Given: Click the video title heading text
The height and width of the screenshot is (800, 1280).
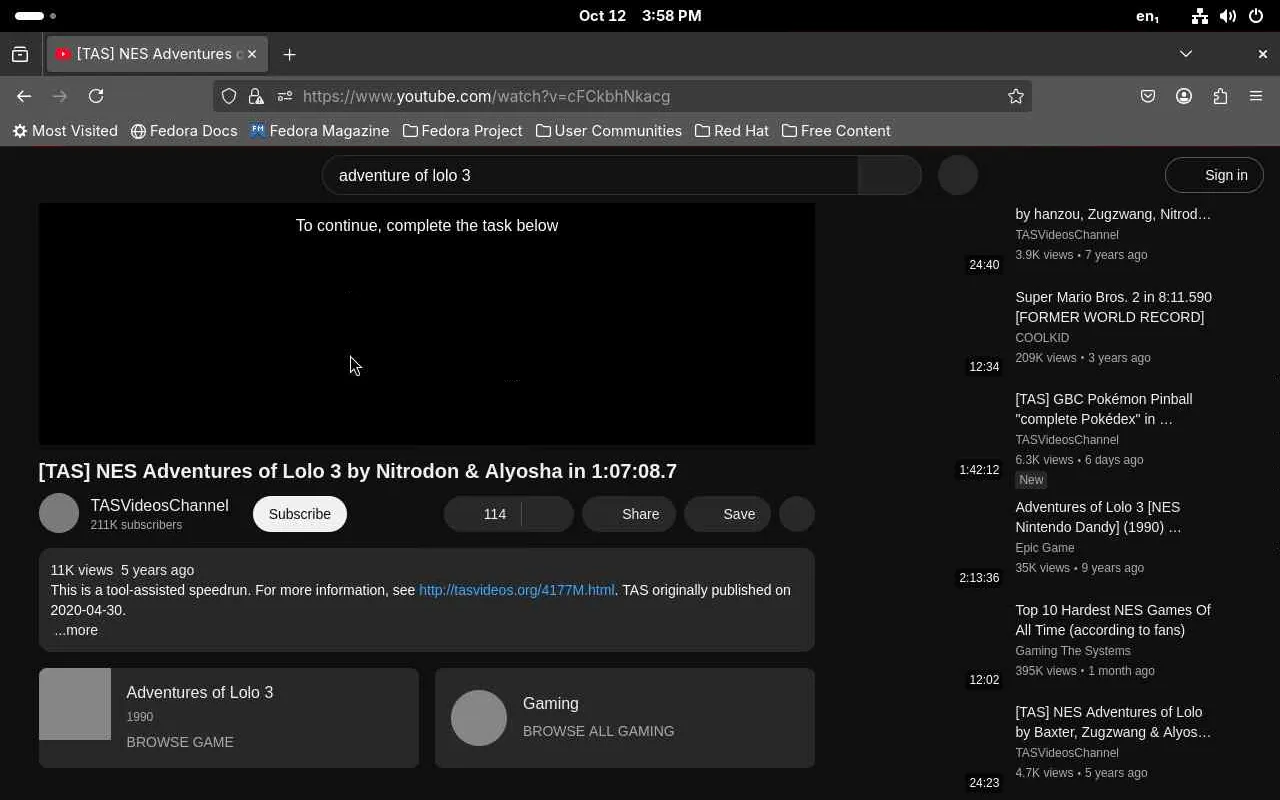Looking at the screenshot, I should coord(358,471).
